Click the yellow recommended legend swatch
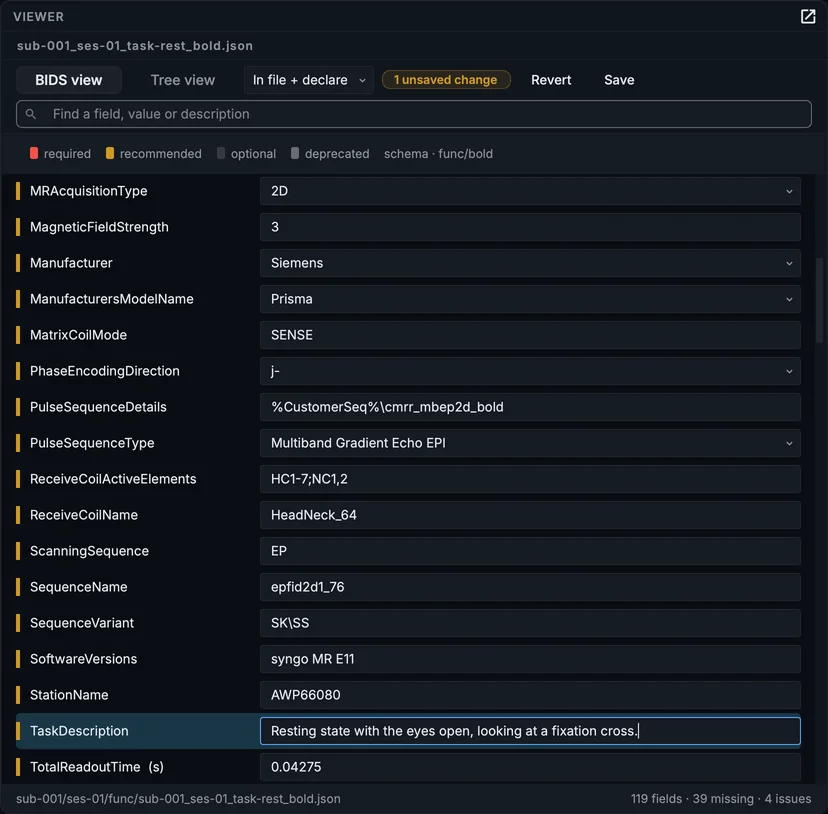This screenshot has width=828, height=814. (110, 154)
